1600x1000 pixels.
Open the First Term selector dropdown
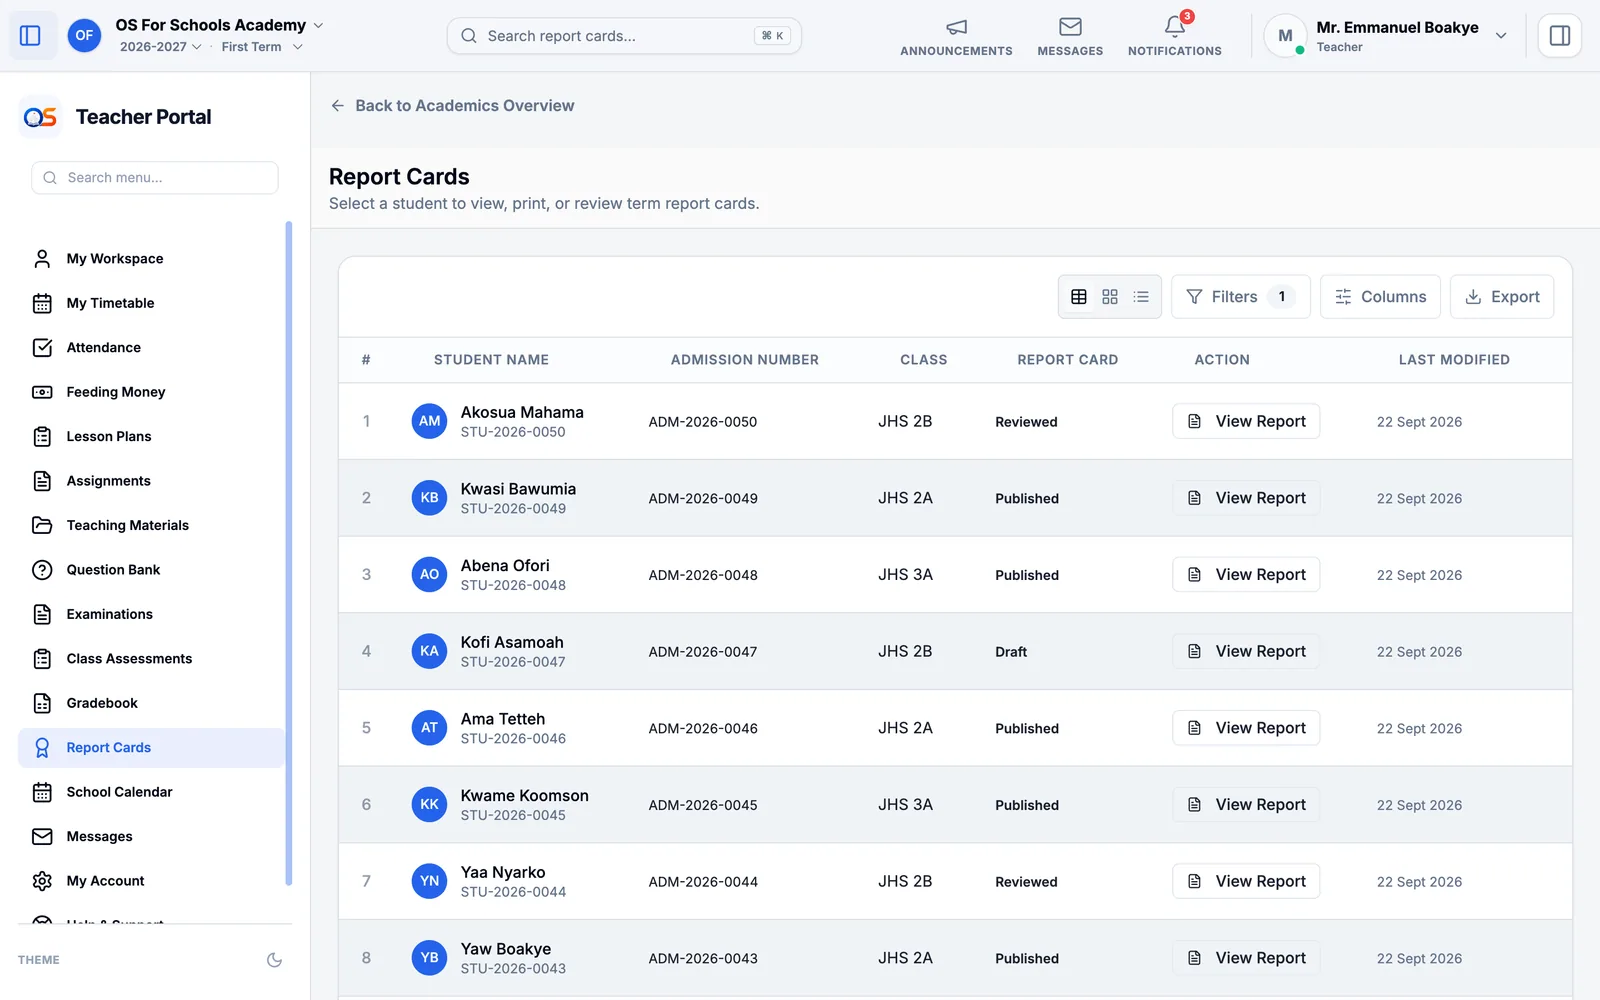262,47
